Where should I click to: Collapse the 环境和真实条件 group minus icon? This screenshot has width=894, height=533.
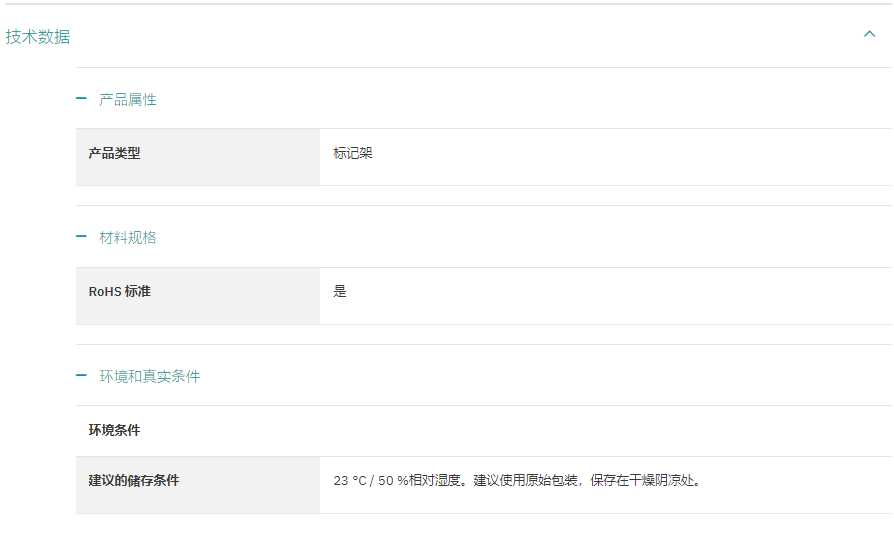[81, 375]
